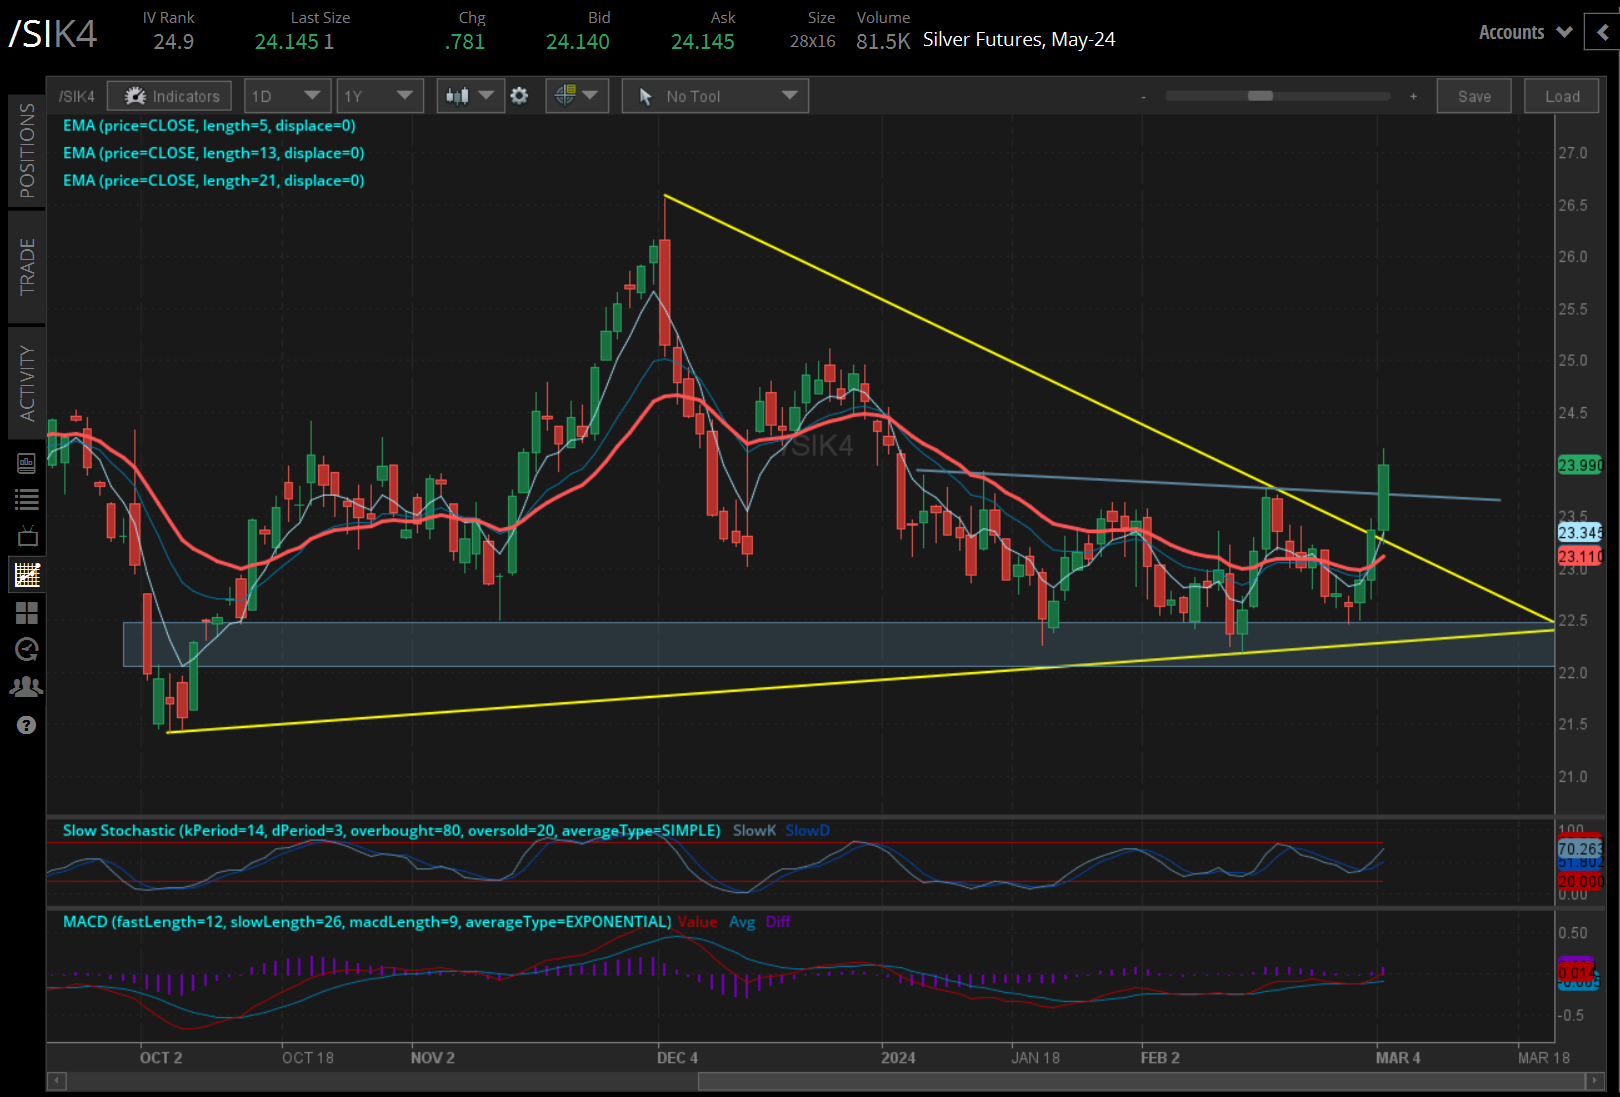This screenshot has height=1097, width=1620.
Task: Expand the 1Y time range dropdown
Action: click(x=379, y=96)
